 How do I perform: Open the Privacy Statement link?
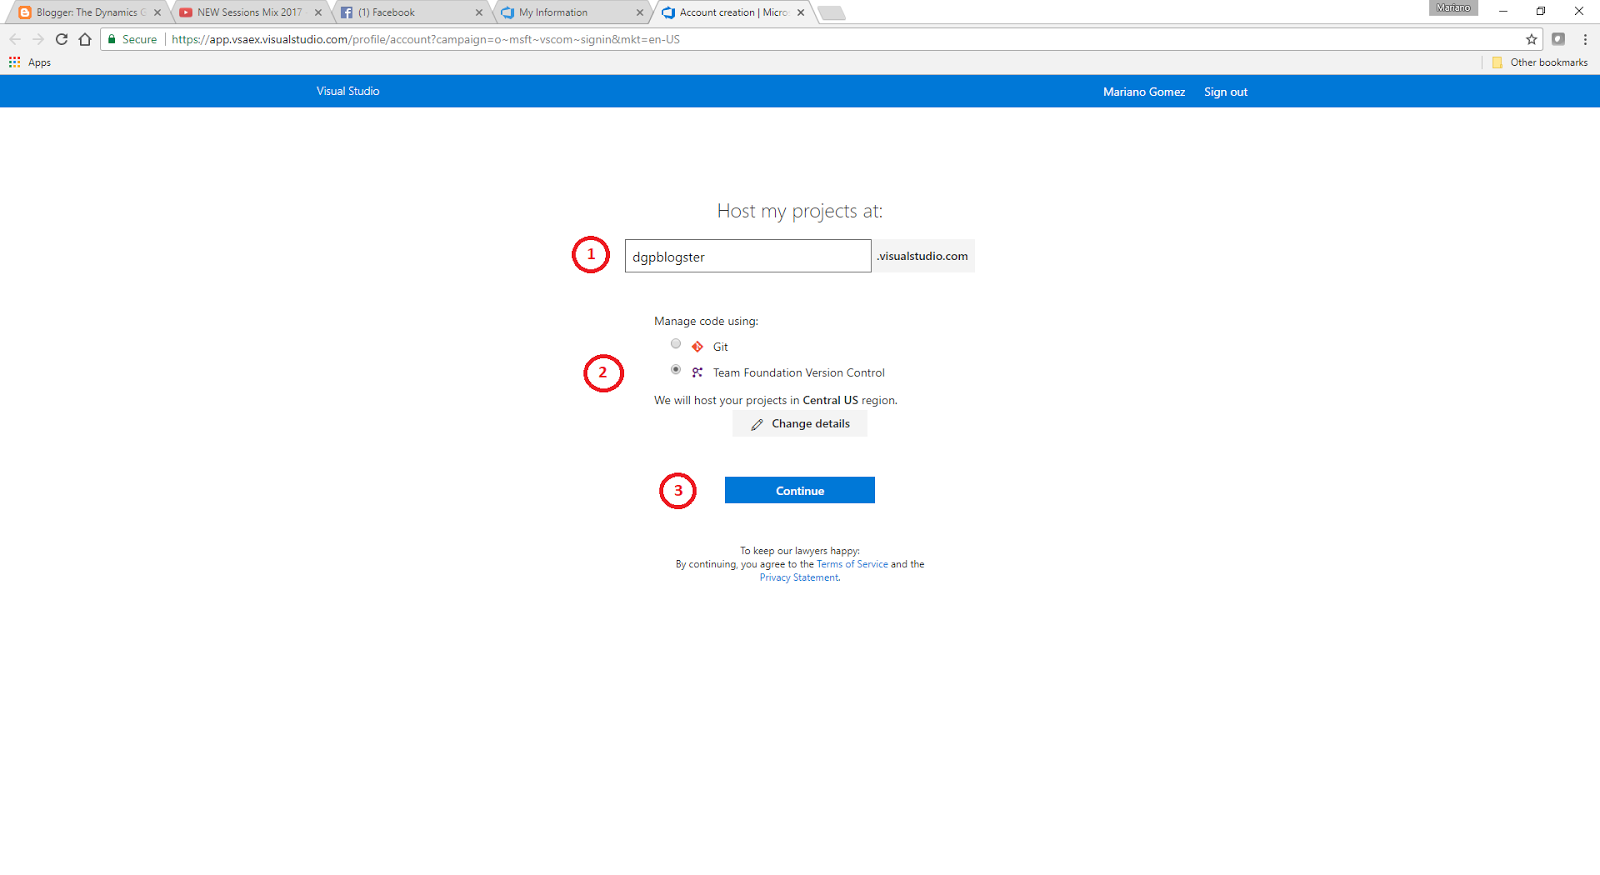(799, 578)
